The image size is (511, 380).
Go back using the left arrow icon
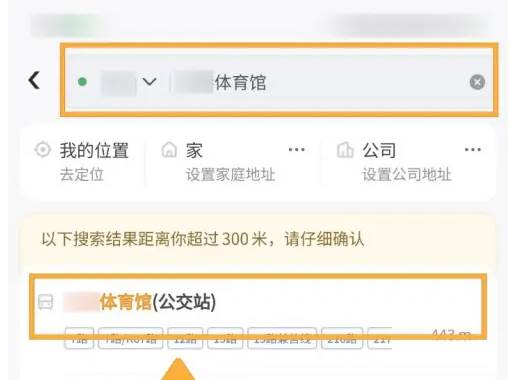(34, 80)
